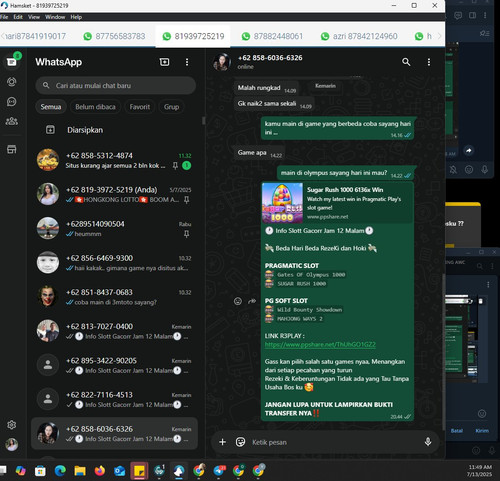
Task: Click the new chat icon
Action: 164,62
